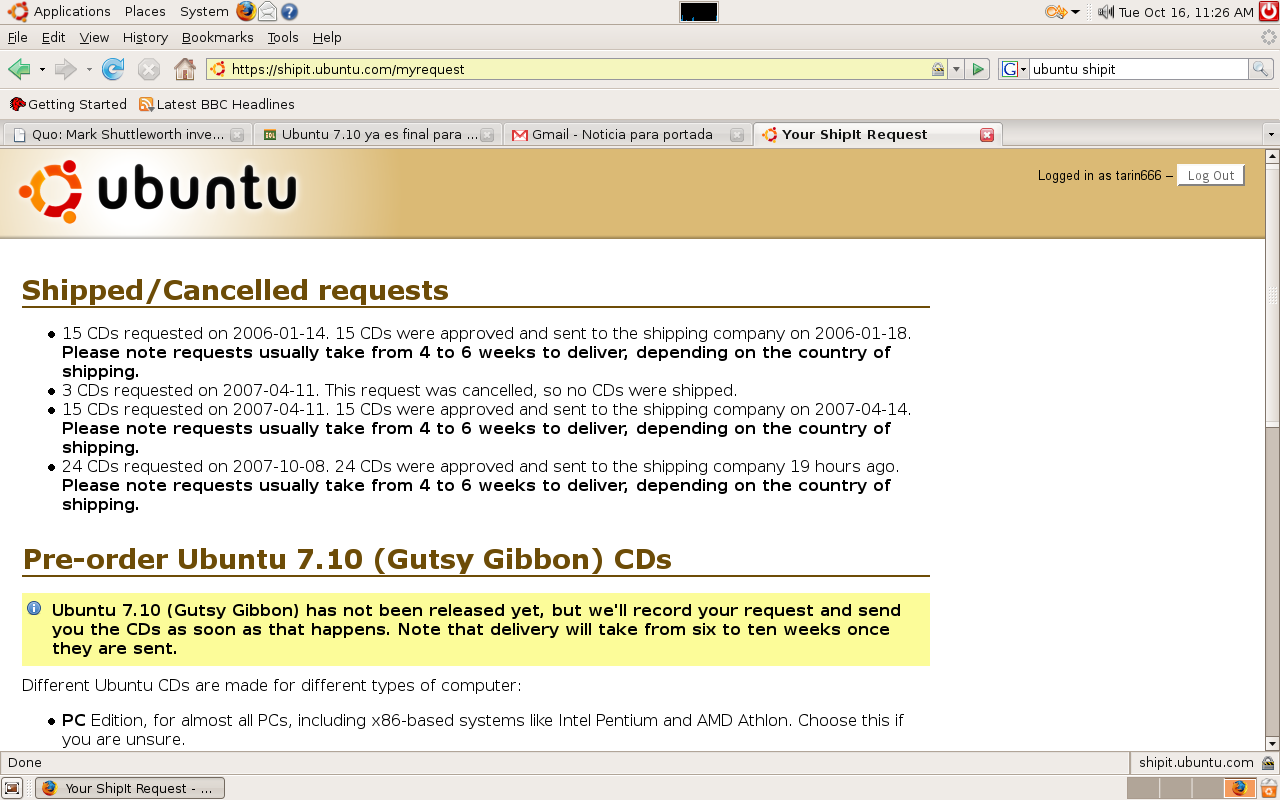Expand the keyring applet dropdown arrow

coord(1075,12)
